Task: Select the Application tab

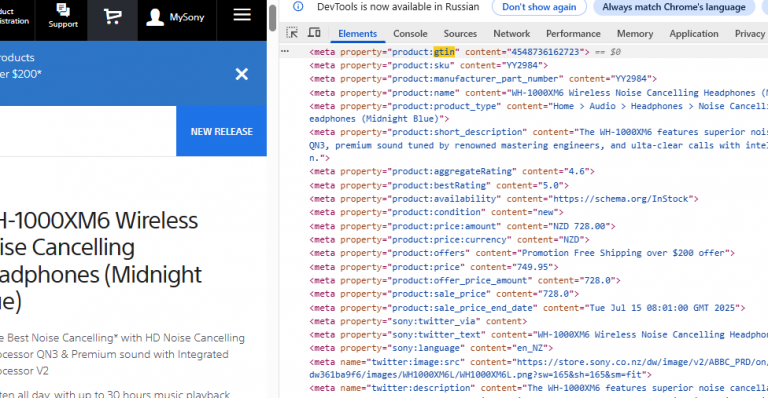Action: [x=694, y=33]
